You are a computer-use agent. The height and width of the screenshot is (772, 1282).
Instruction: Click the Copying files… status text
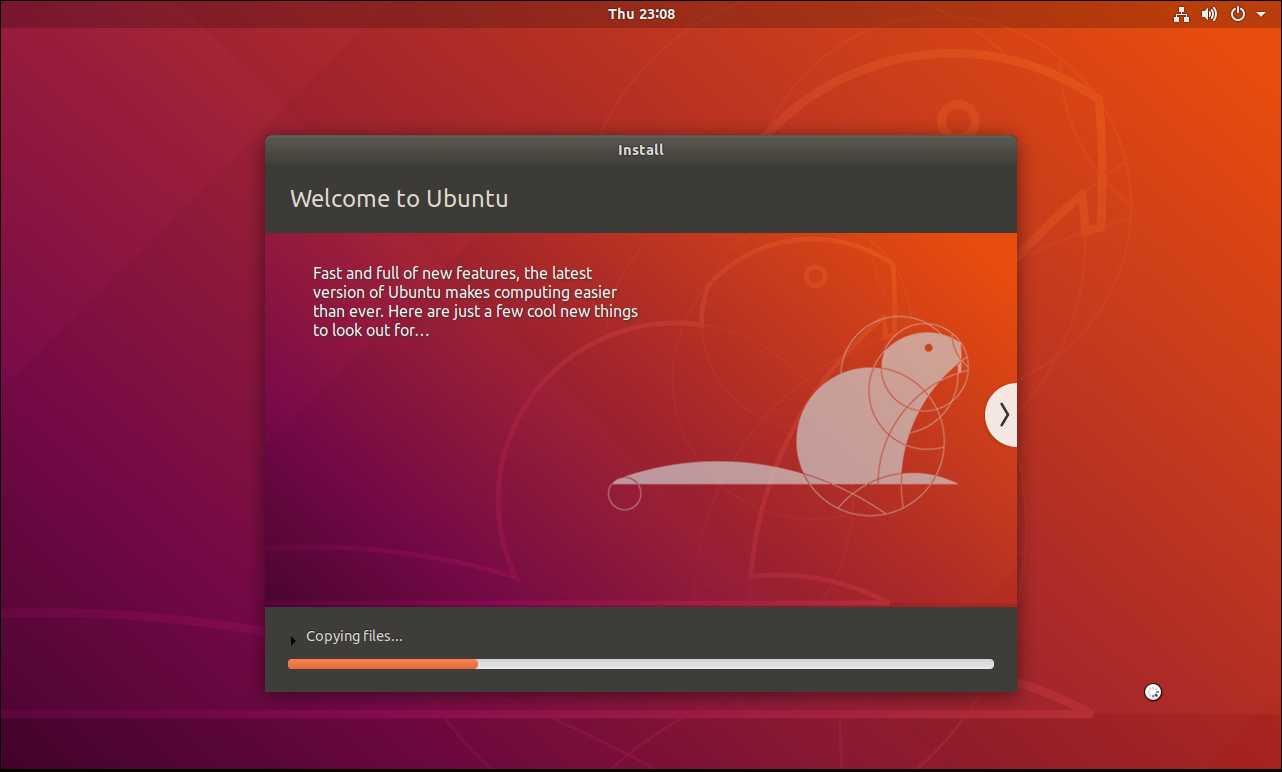pos(354,636)
